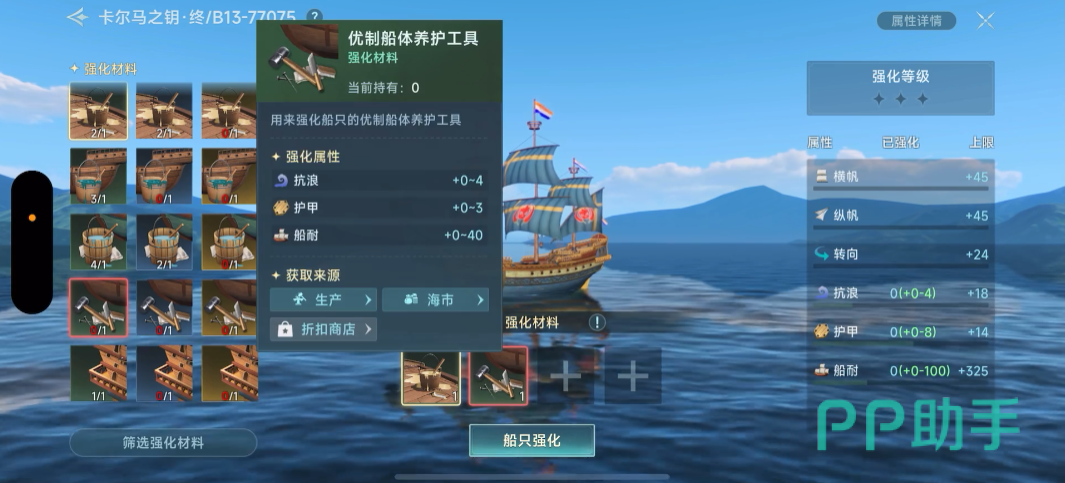Expand the 生产 source option

point(323,300)
